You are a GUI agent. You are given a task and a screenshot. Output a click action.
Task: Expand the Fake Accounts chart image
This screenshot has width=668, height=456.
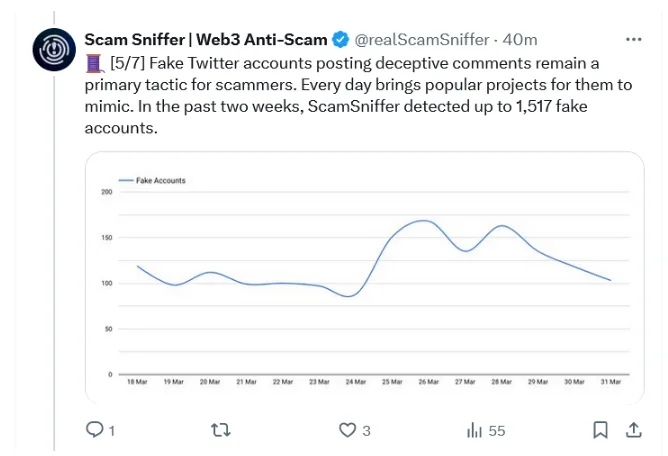pyautogui.click(x=365, y=278)
